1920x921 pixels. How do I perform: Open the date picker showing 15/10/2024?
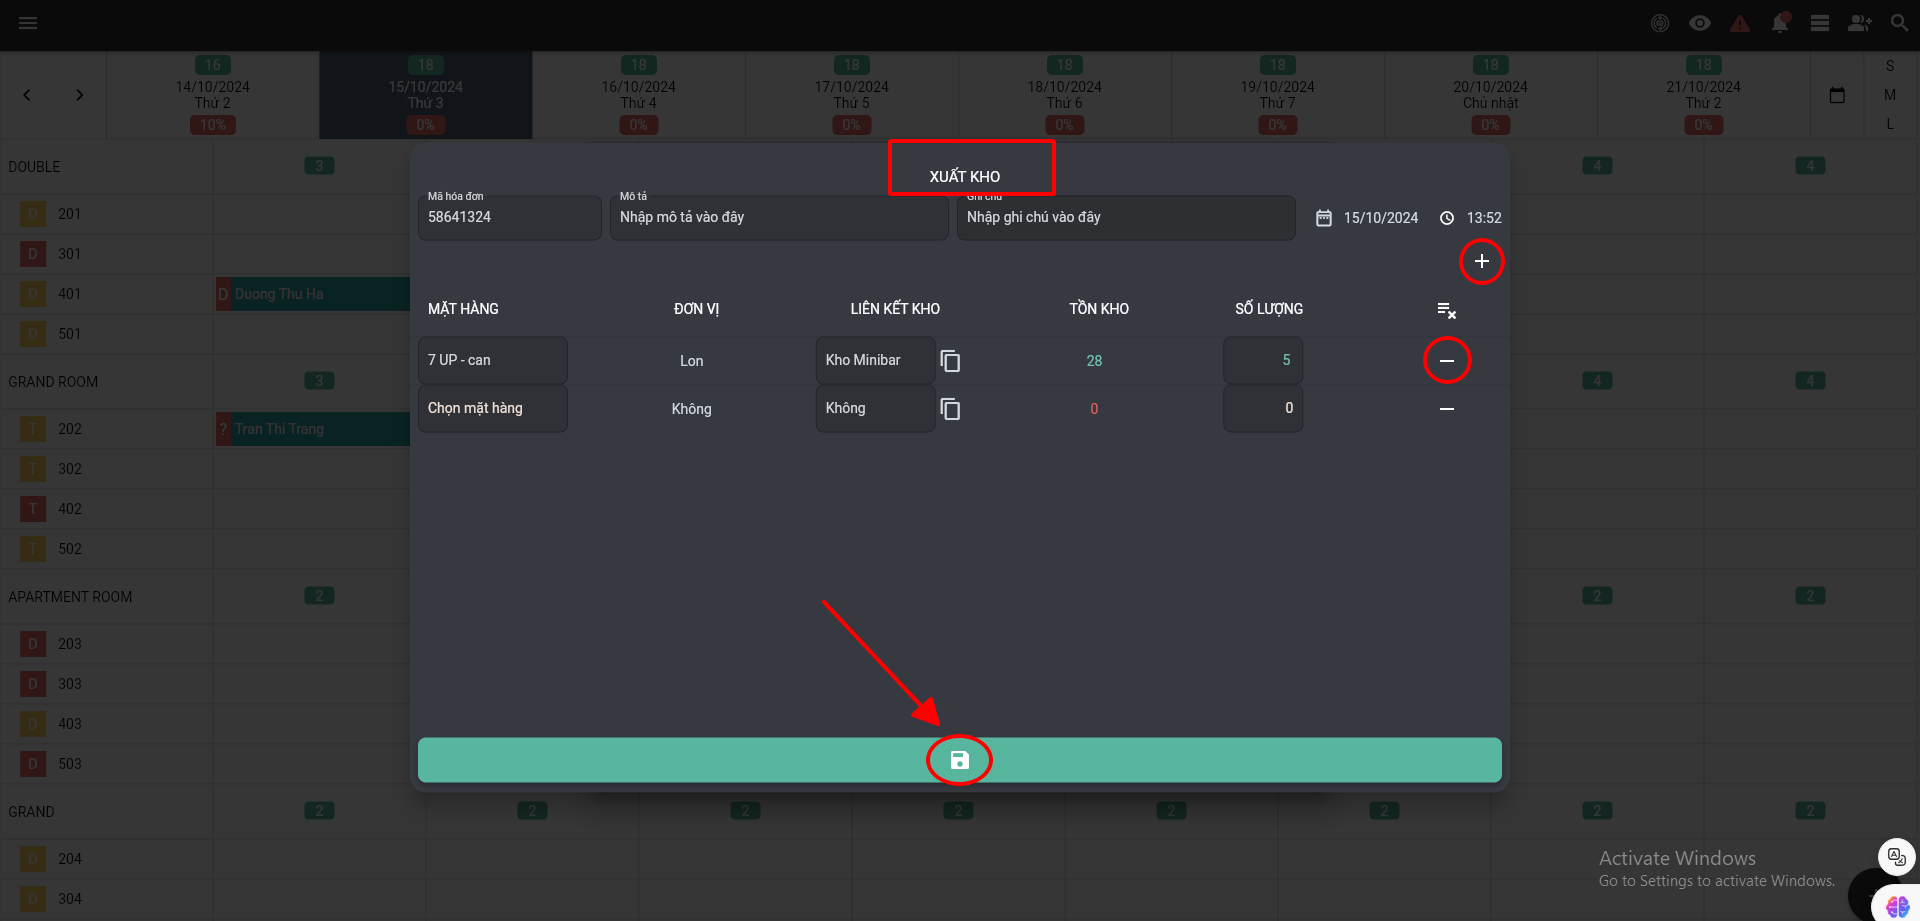(1367, 218)
